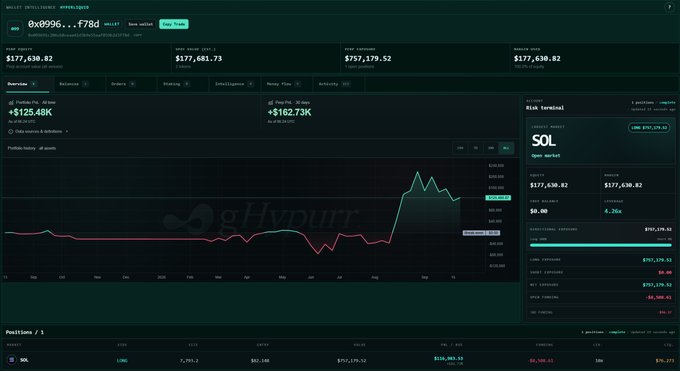This screenshot has height=371, width=680.
Task: Click the Risk terminal heading
Action: 545,108
